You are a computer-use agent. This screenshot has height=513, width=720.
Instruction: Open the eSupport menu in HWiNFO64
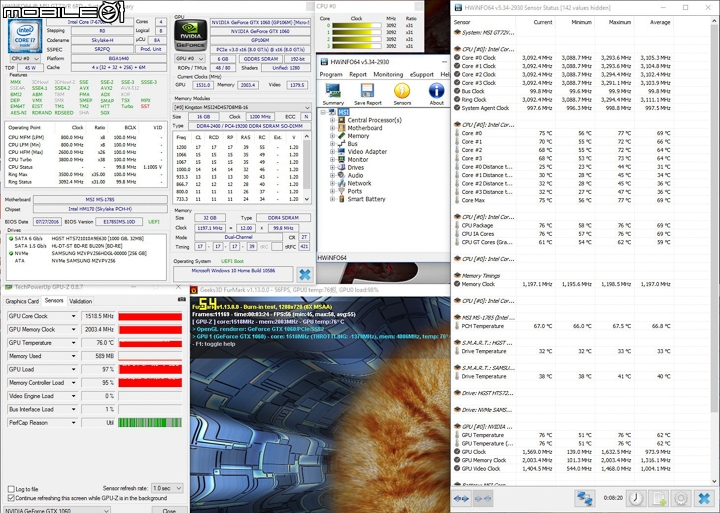pyautogui.click(x=422, y=74)
